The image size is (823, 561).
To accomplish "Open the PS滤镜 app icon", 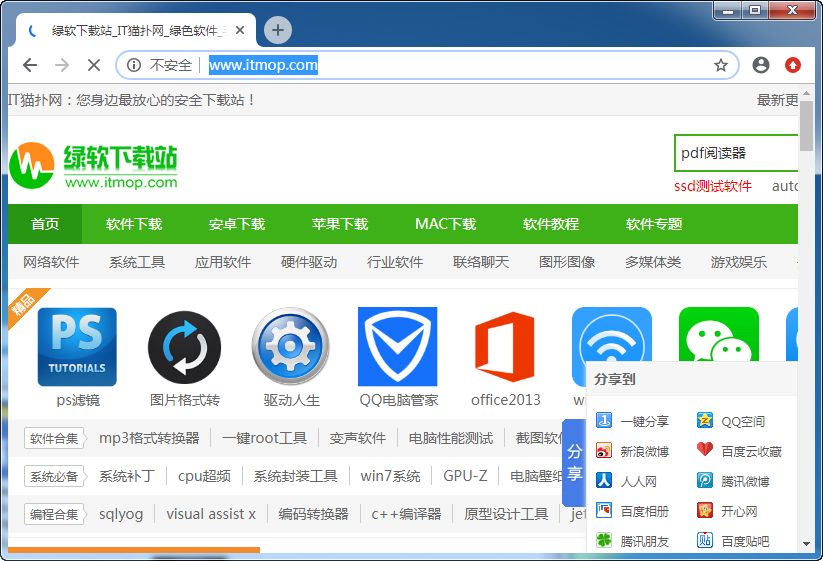I will point(77,347).
